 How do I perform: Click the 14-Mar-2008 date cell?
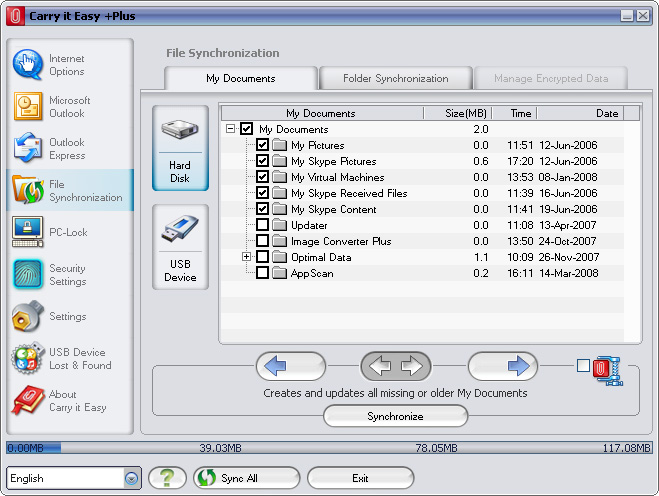tap(569, 273)
